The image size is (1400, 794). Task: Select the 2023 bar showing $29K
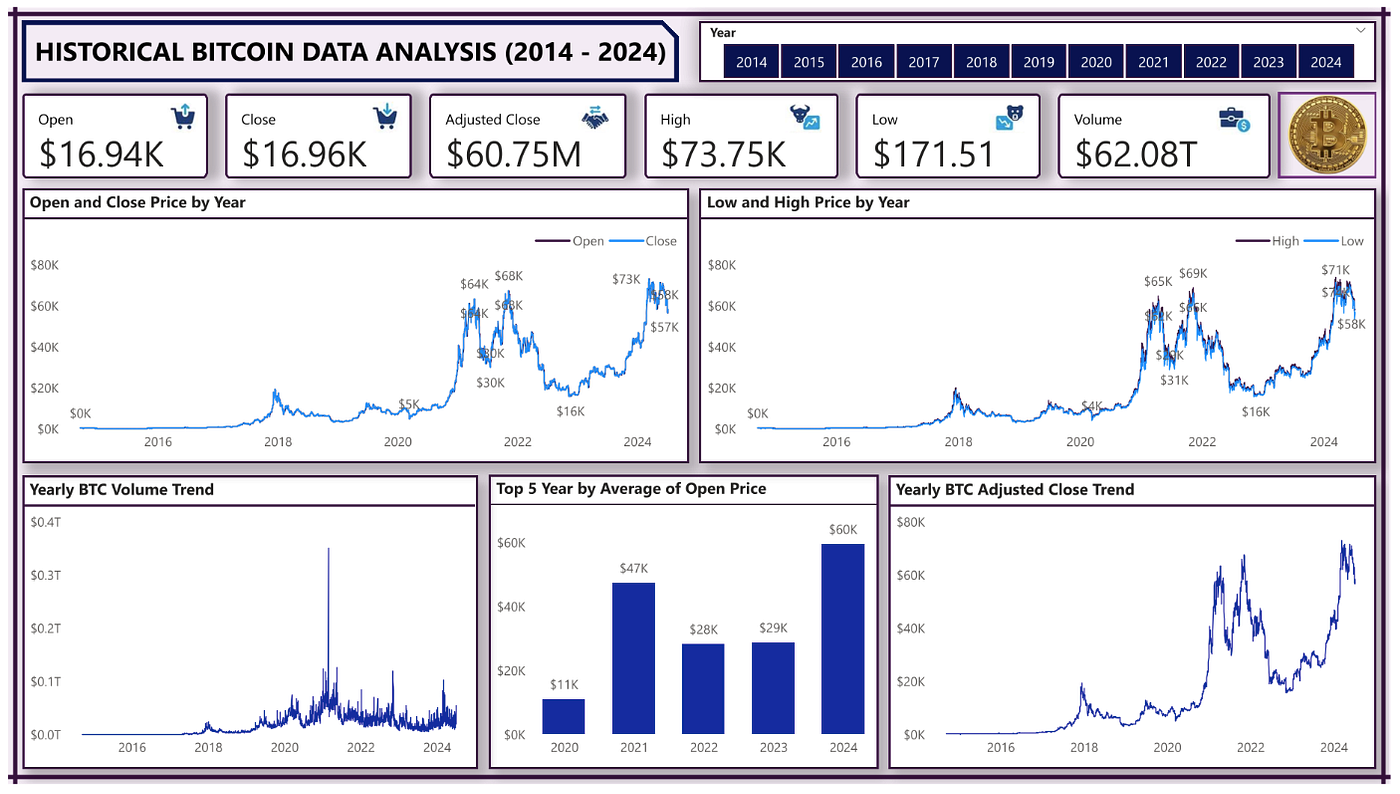[x=773, y=688]
